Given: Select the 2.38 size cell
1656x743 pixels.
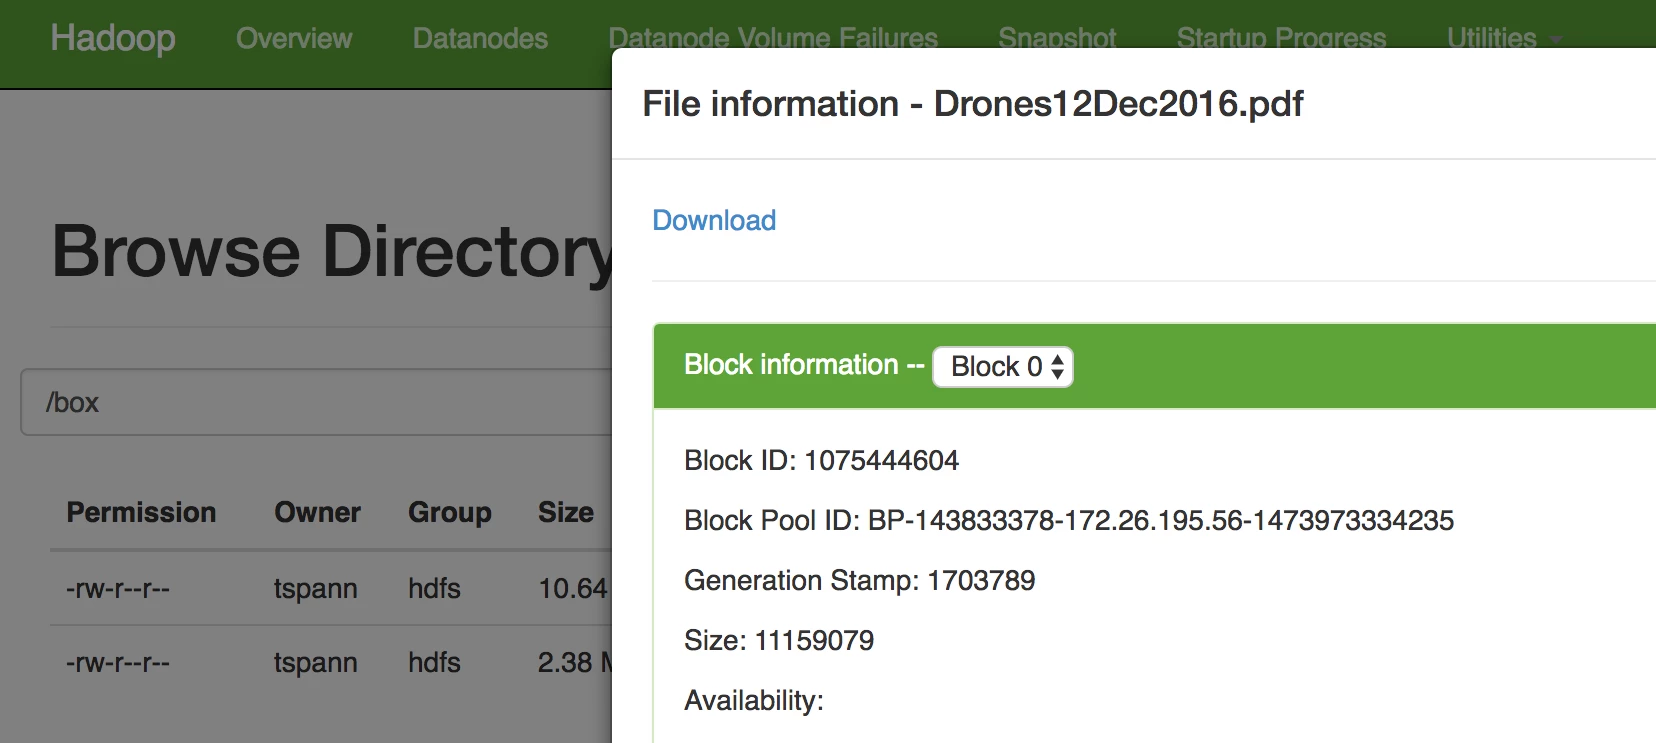Looking at the screenshot, I should pos(574,662).
